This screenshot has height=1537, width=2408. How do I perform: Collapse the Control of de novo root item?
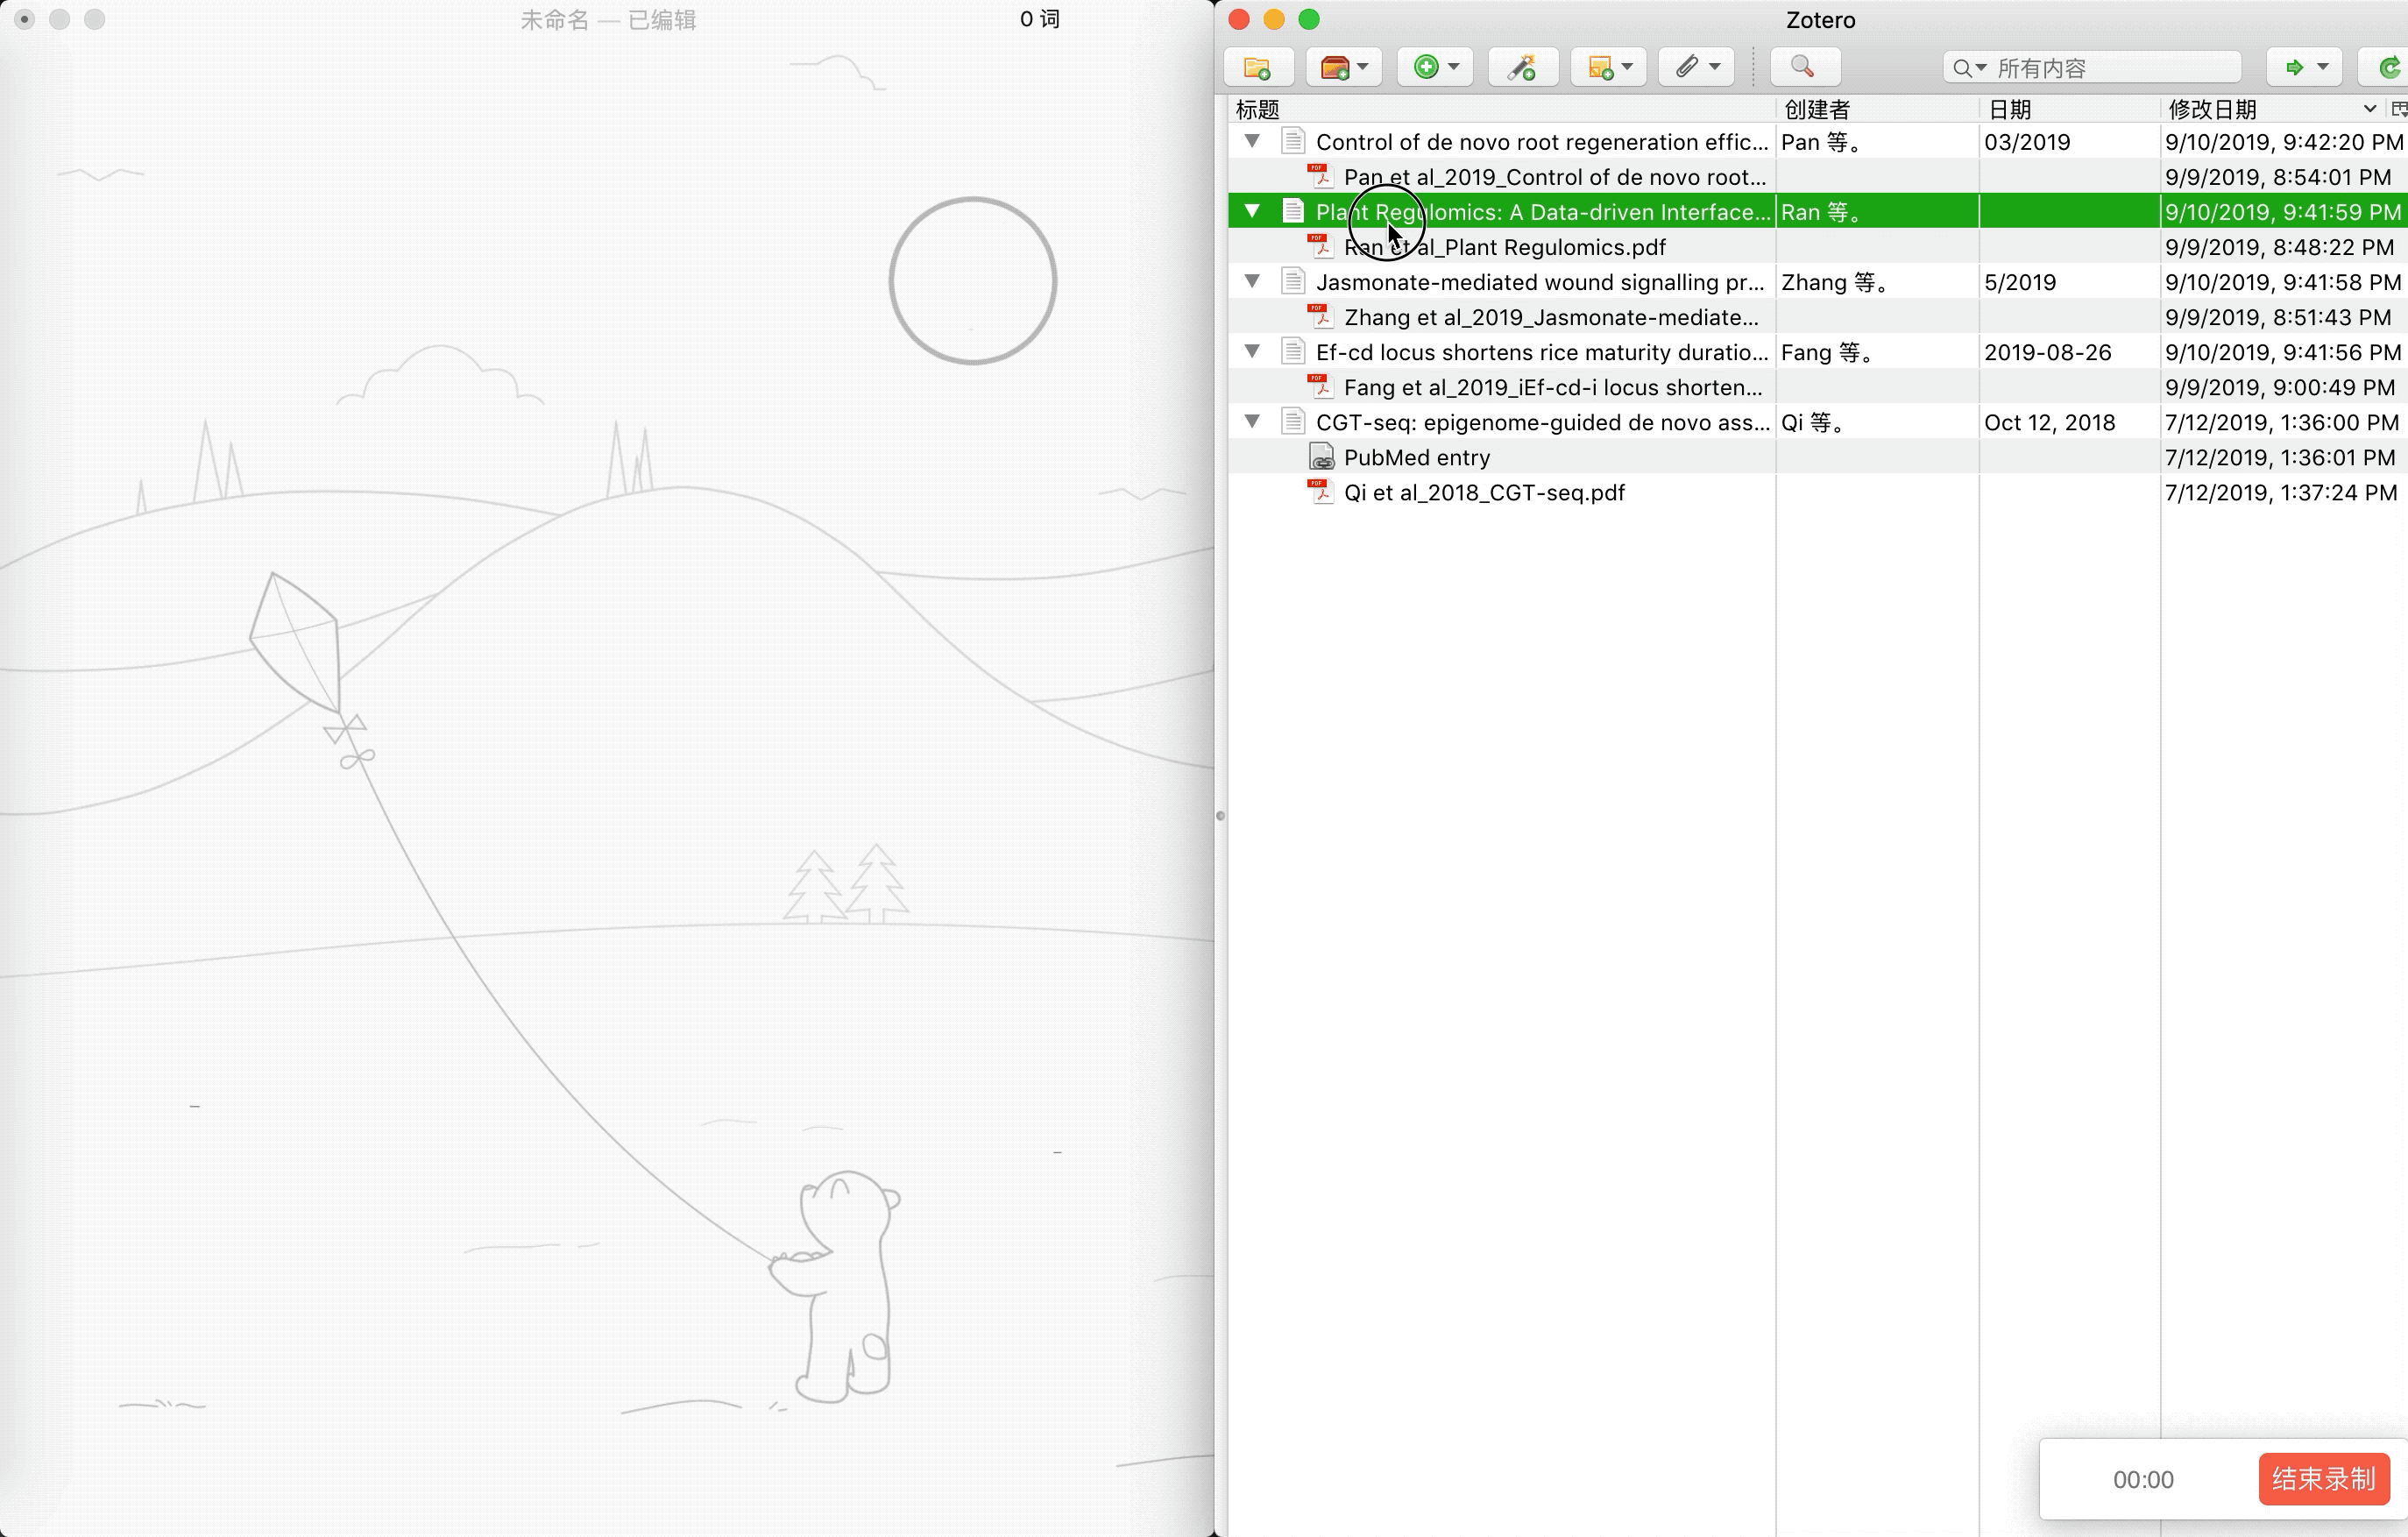[1252, 141]
